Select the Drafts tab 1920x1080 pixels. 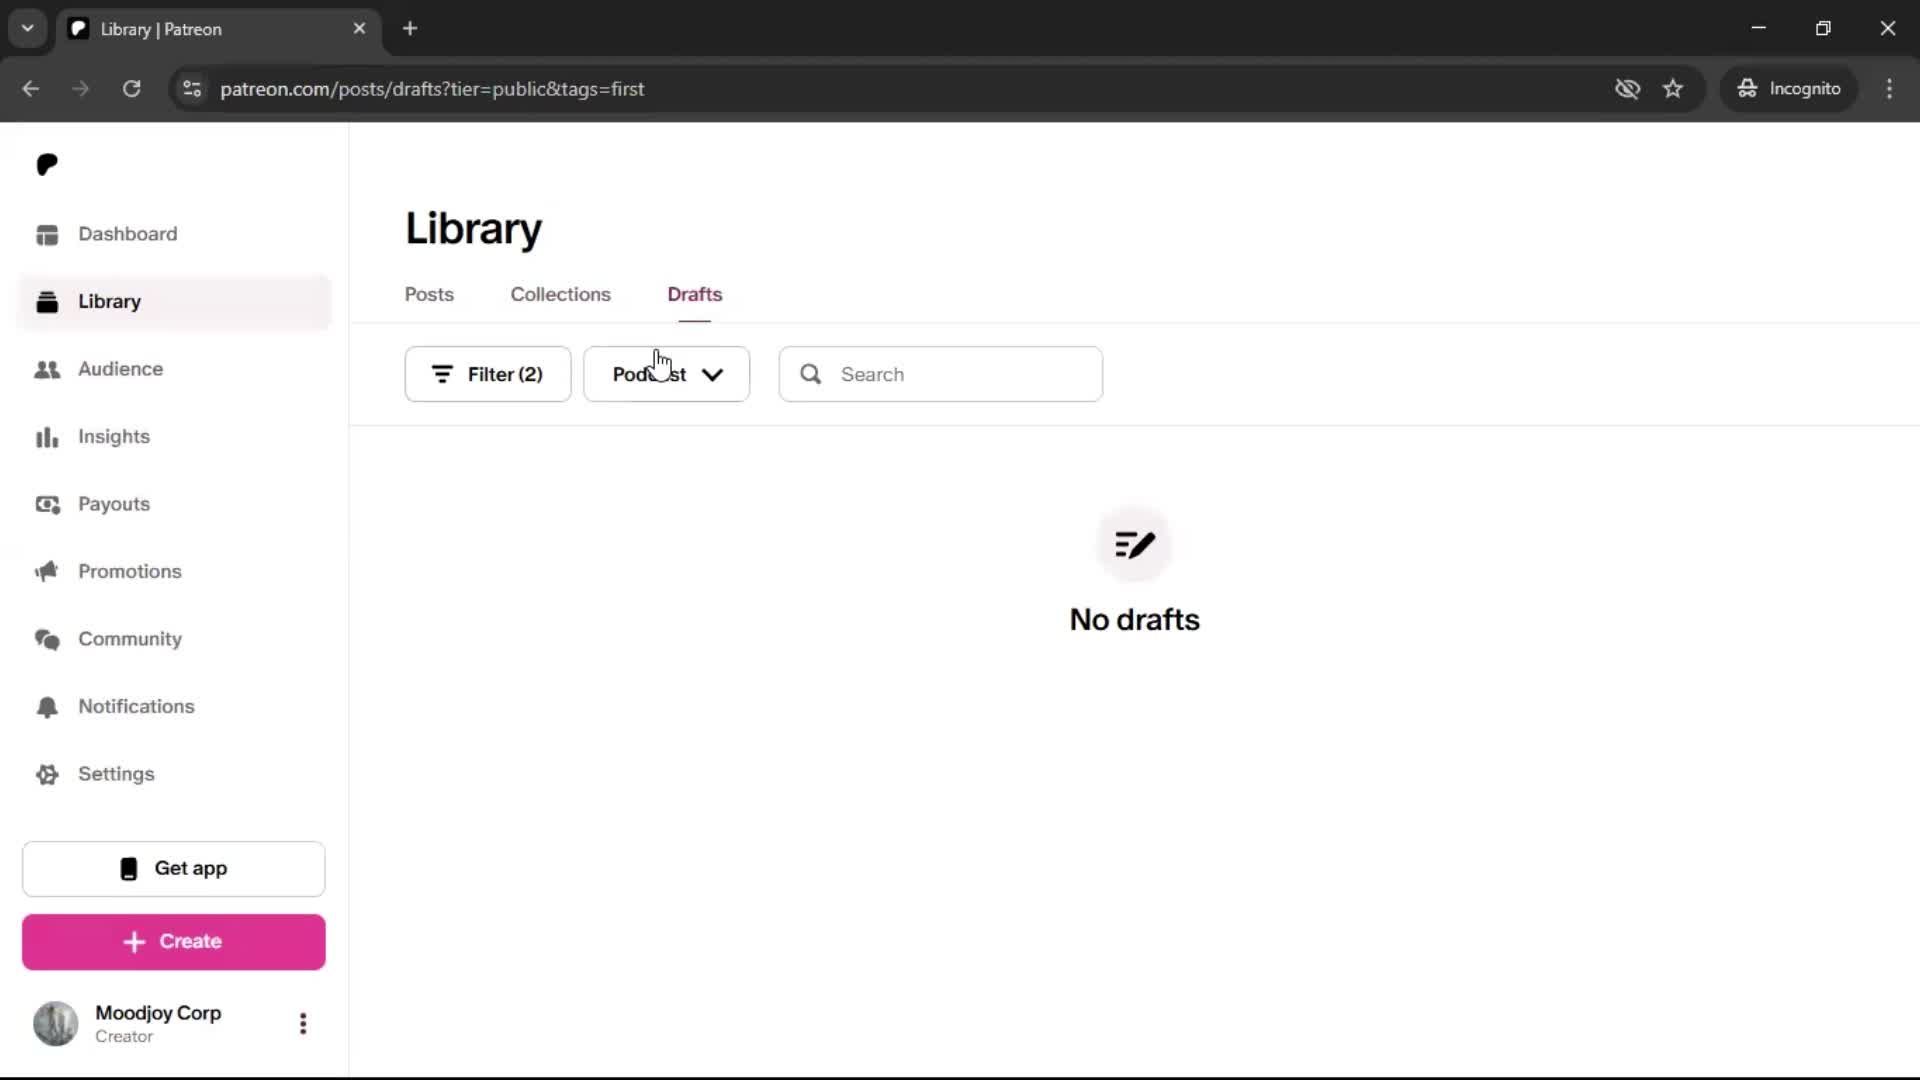(695, 295)
